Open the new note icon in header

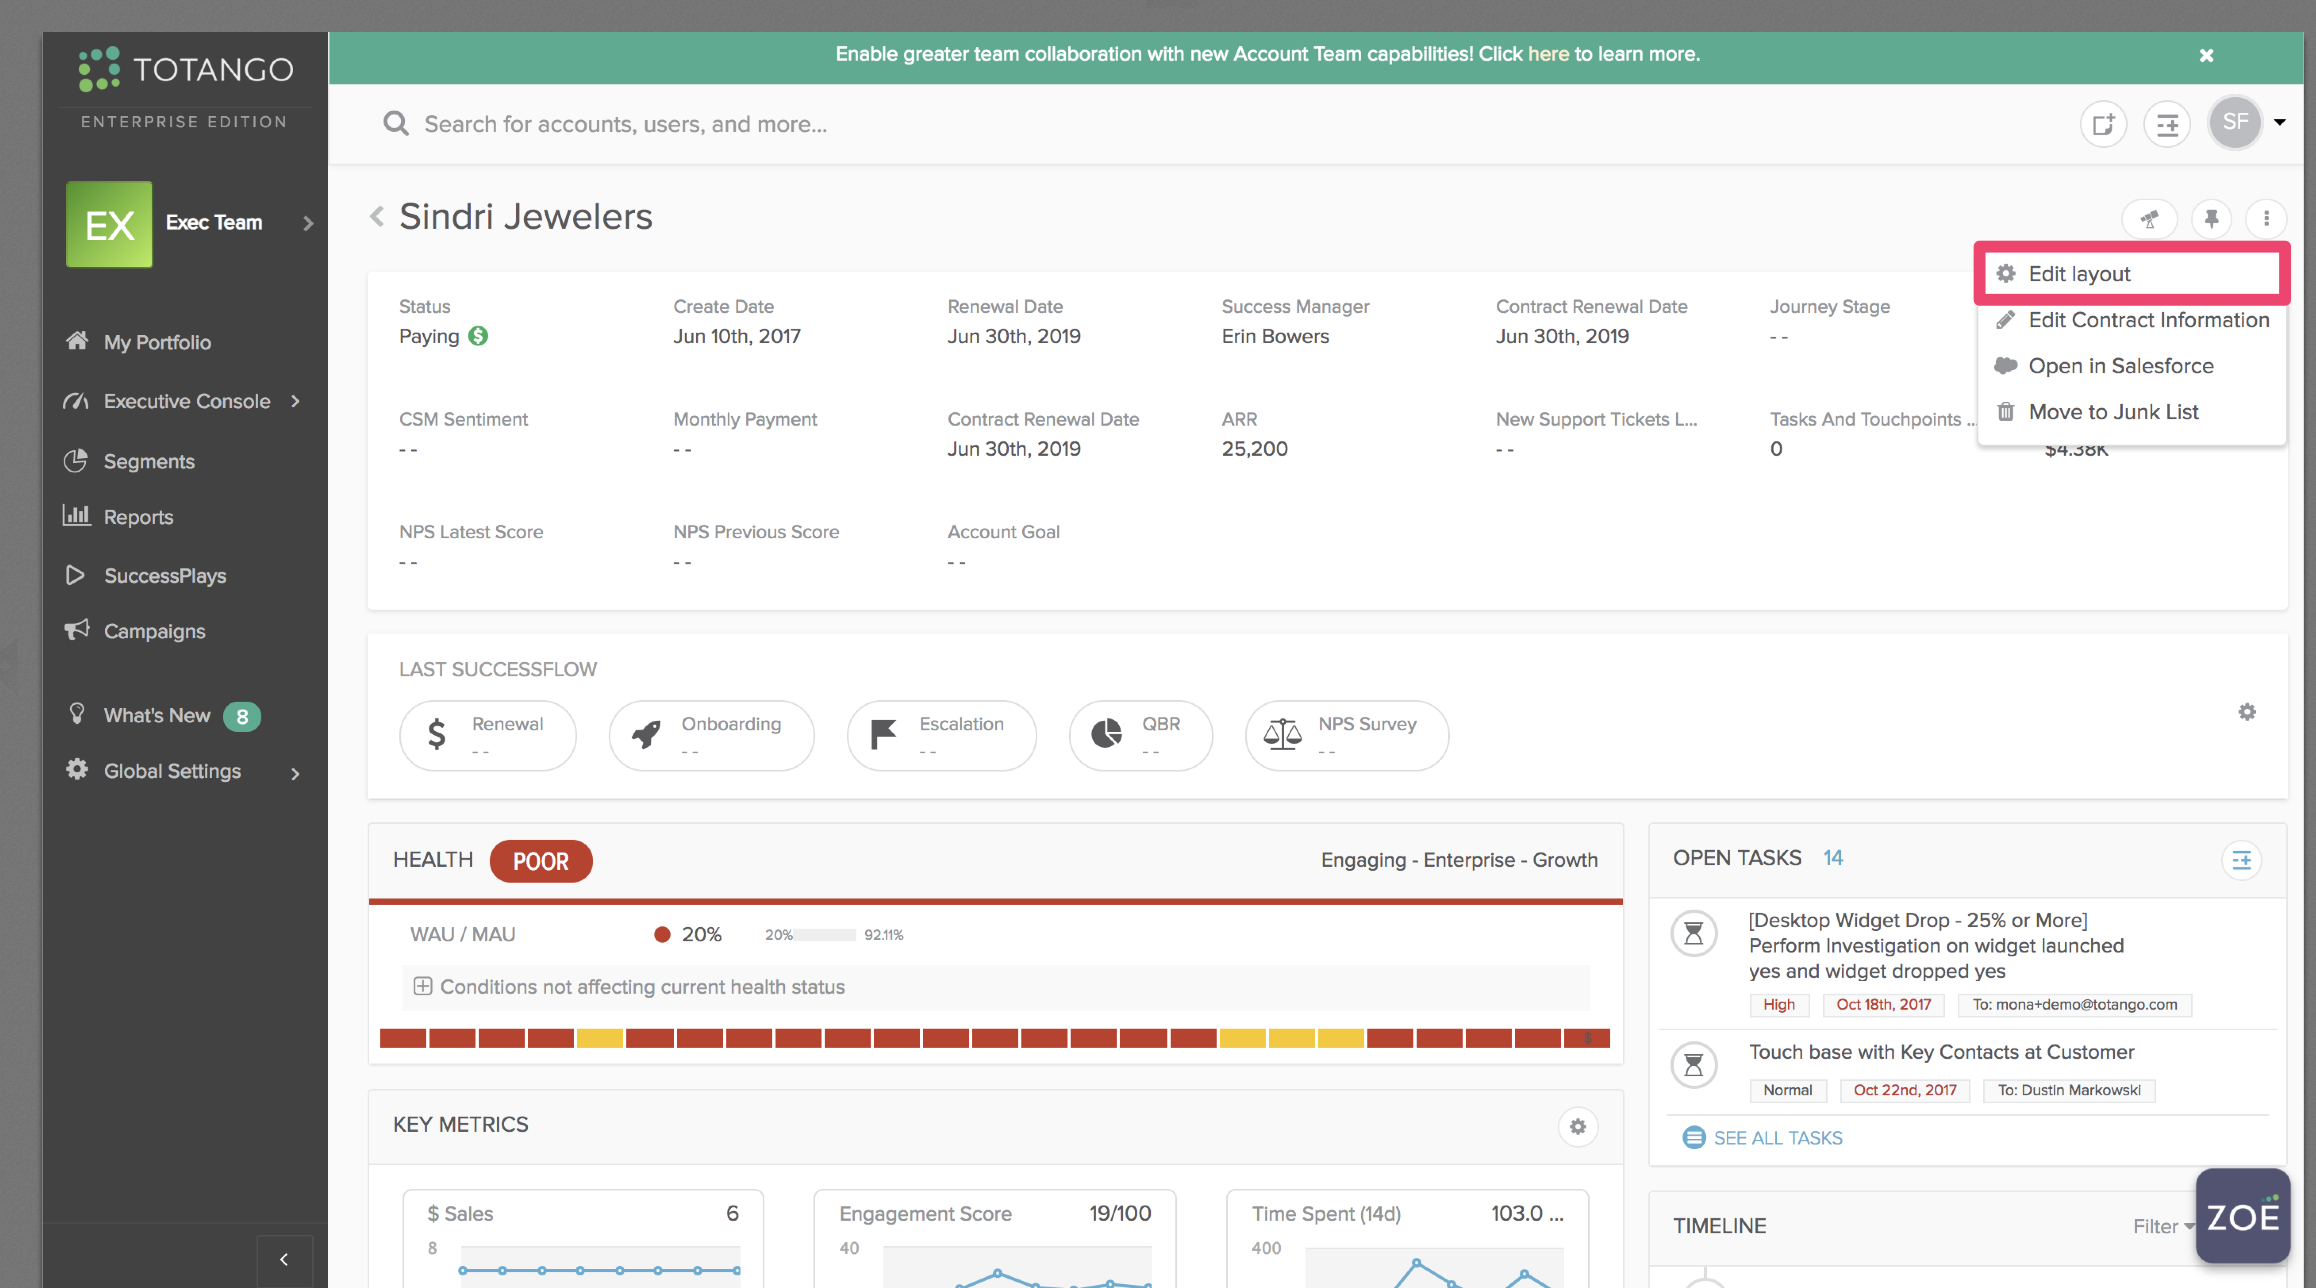click(2103, 124)
